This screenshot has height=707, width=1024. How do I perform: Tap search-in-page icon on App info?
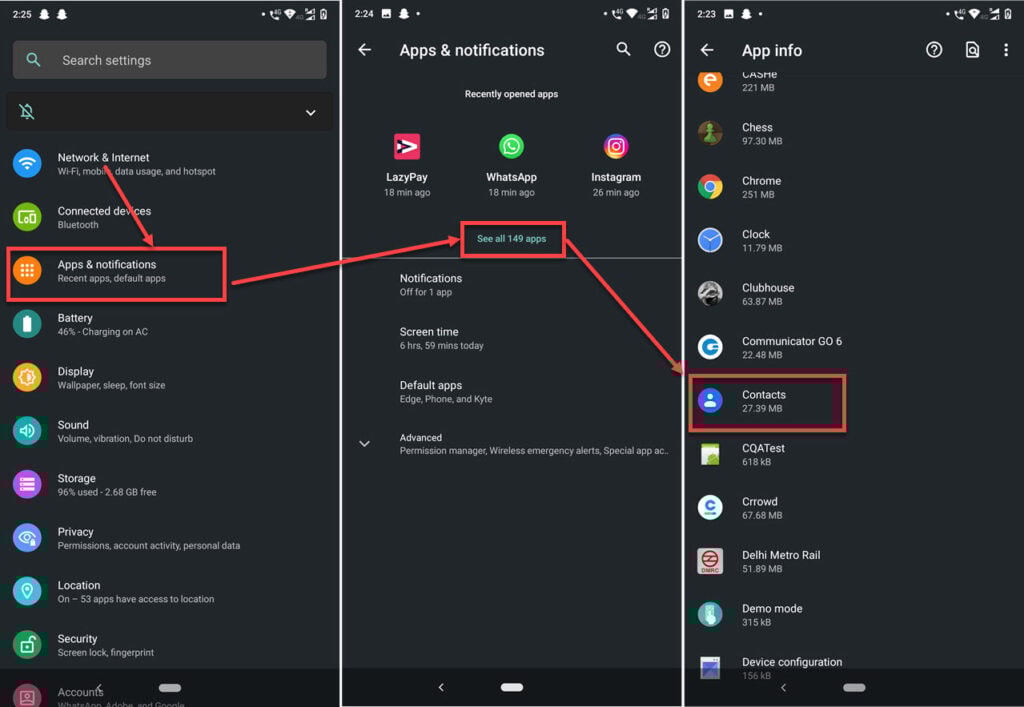[x=972, y=50]
